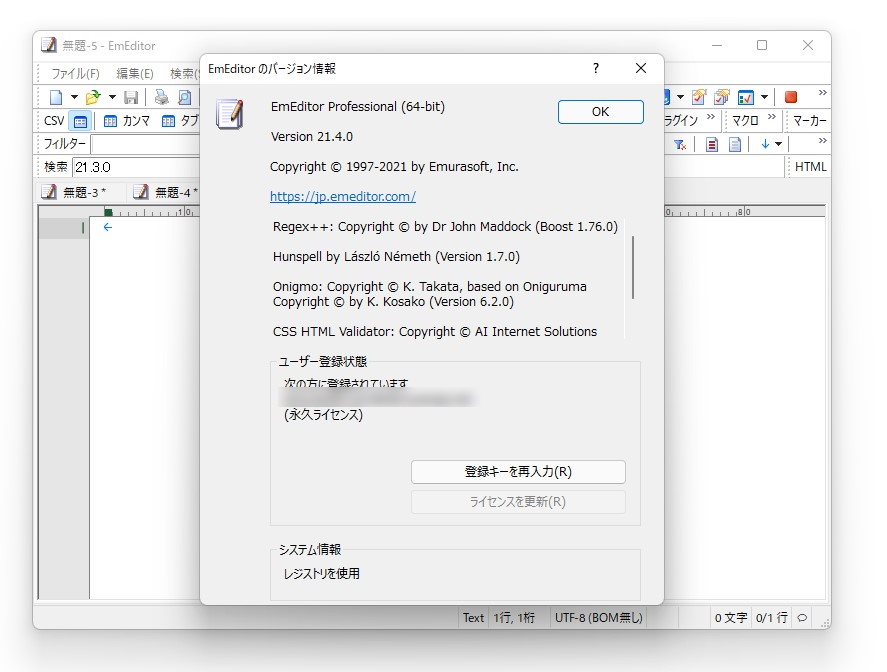Image resolution: width=887 pixels, height=672 pixels.
Task: Click the 登録キーを再入力(R) button
Action: point(518,472)
